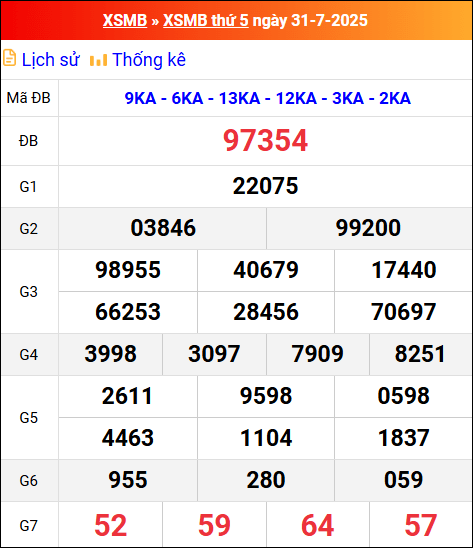Viewport: 473px width, 548px height.
Task: Click G5 number 2611
Action: coord(127,396)
